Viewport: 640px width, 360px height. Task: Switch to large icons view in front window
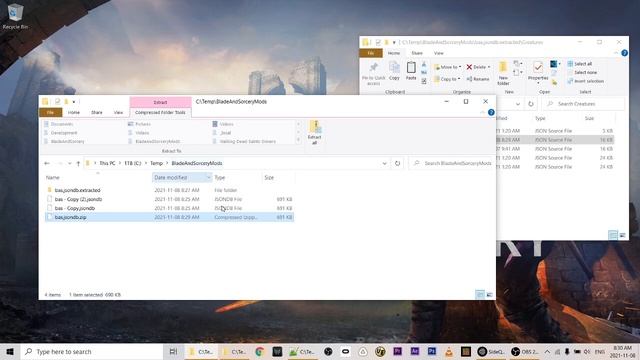[489, 294]
